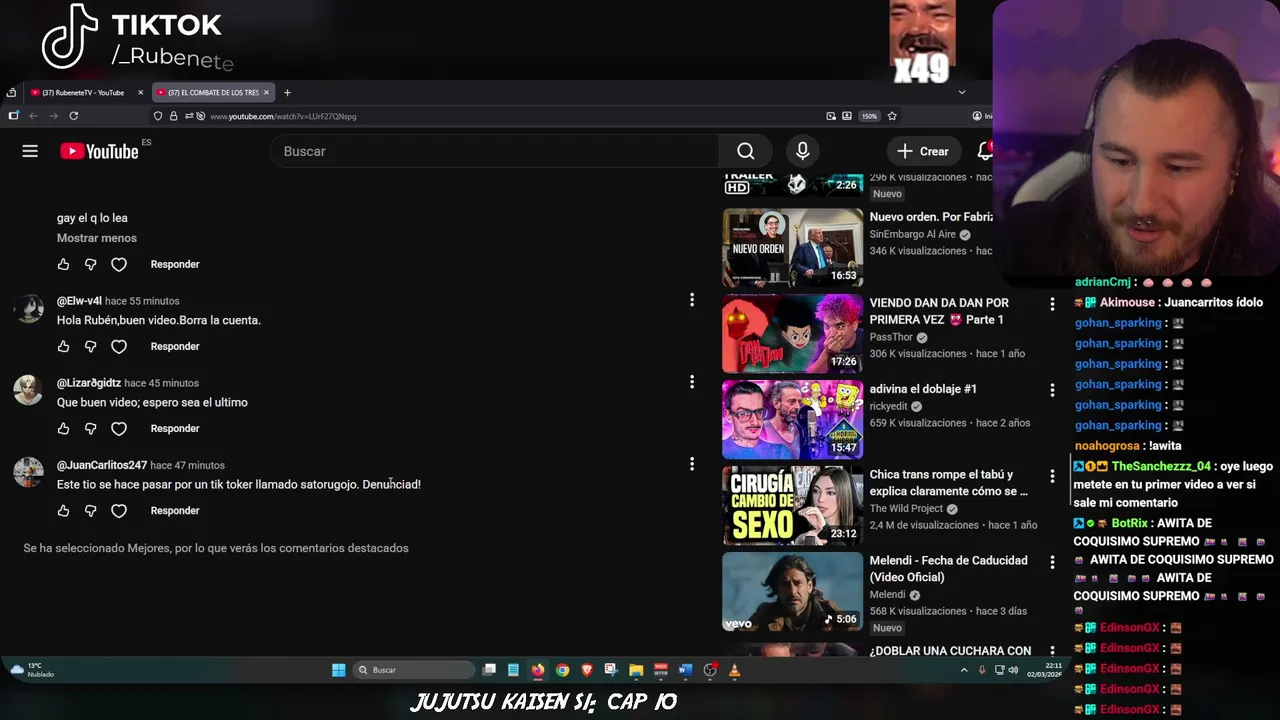Open @JuanCarlitos247's channel avatar
1280x720 pixels.
pyautogui.click(x=28, y=472)
